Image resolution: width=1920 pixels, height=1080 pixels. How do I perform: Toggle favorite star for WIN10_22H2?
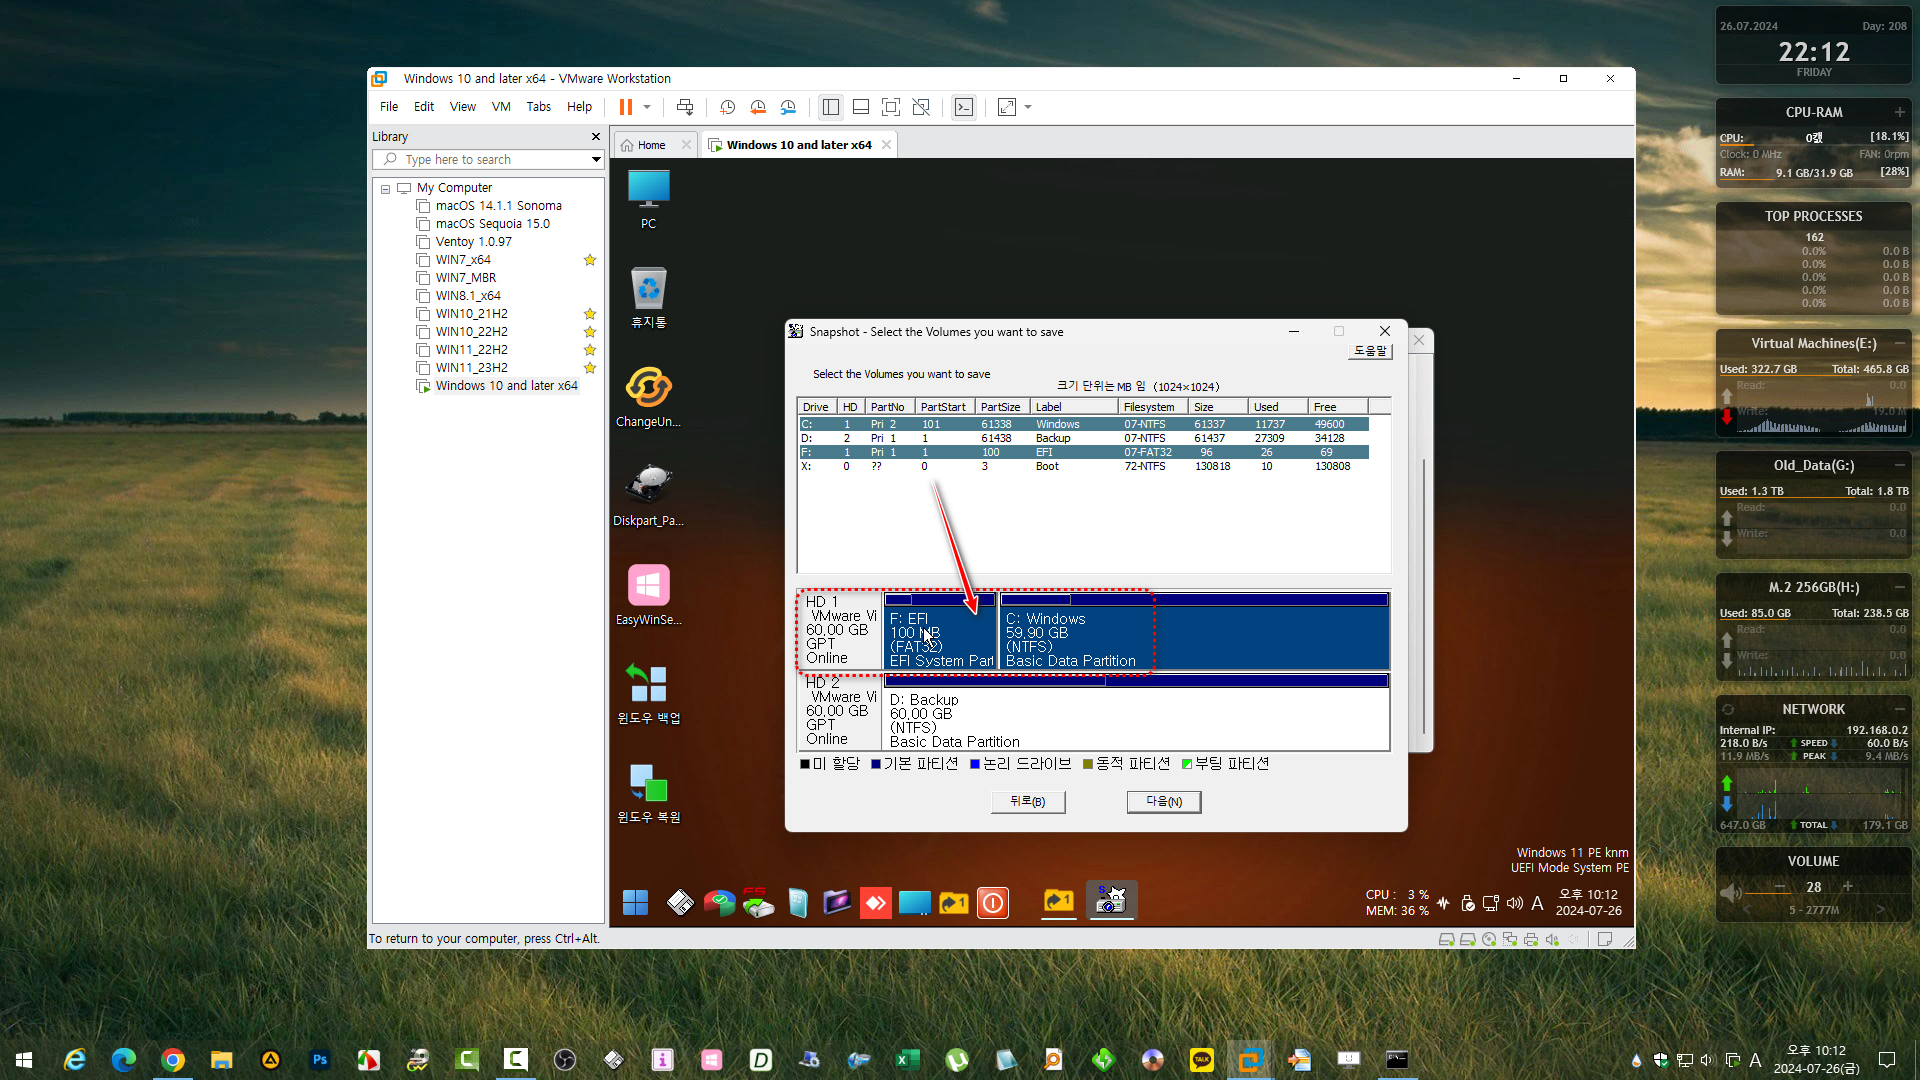click(590, 332)
